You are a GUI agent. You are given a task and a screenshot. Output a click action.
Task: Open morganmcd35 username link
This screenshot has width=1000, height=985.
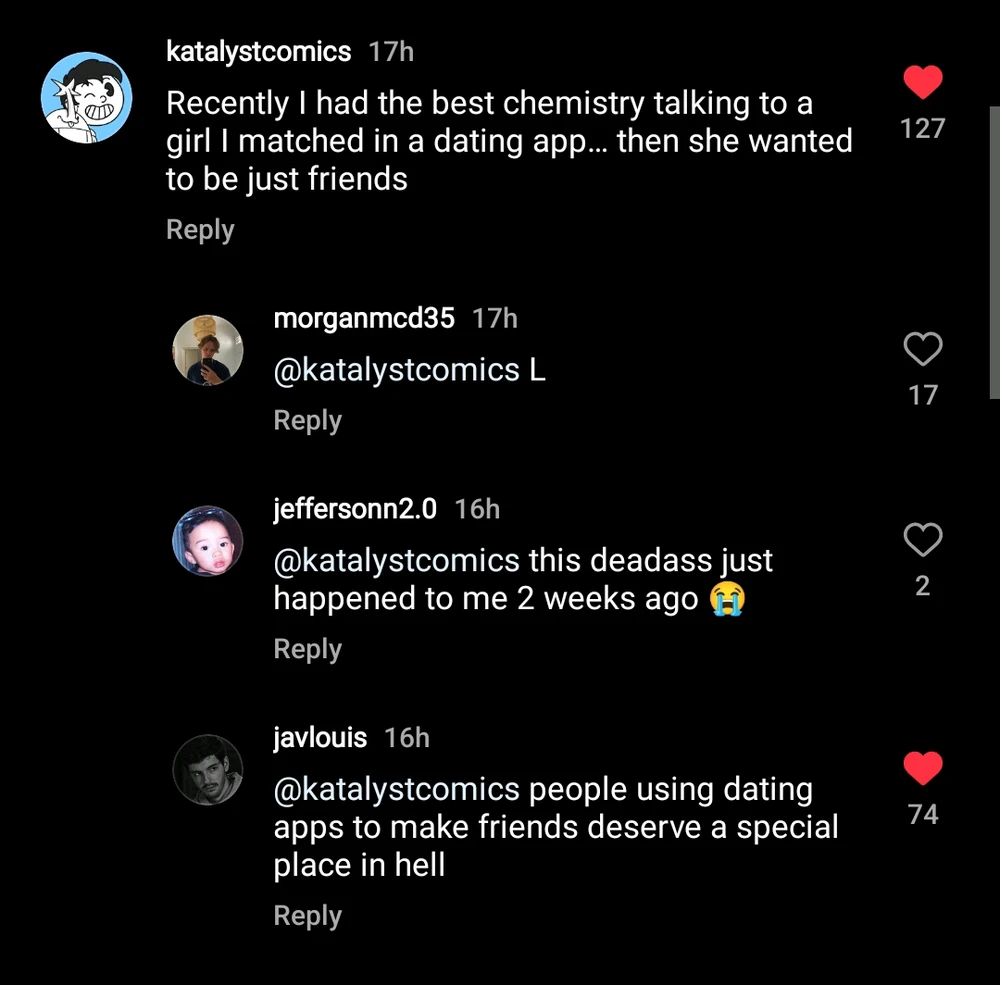(x=364, y=319)
